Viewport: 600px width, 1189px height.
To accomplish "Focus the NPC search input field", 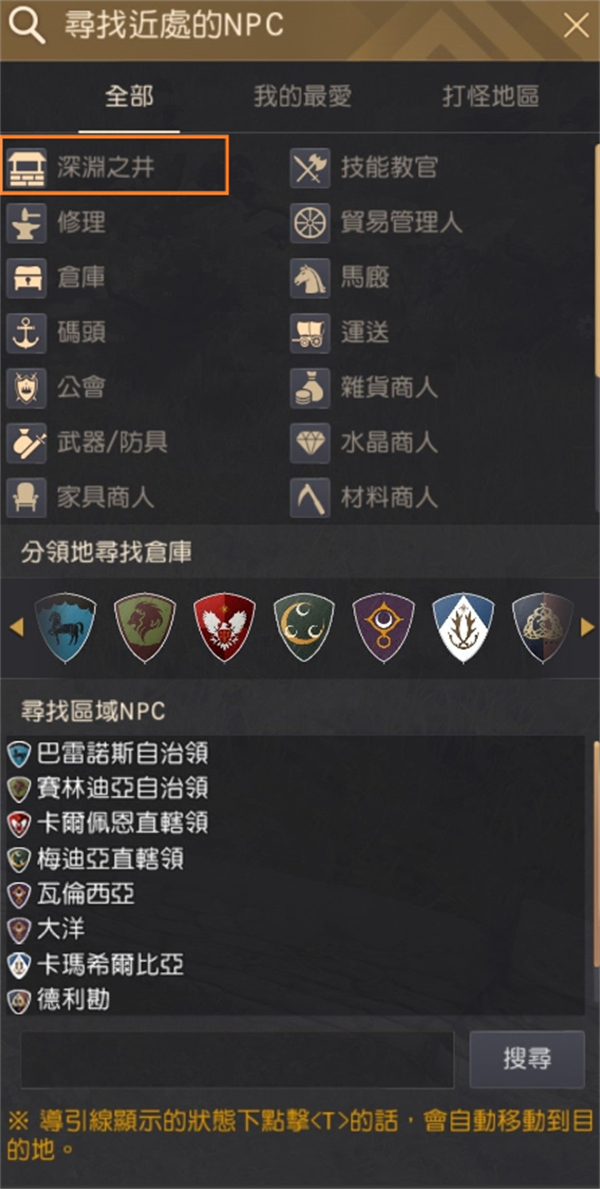I will [237, 1059].
